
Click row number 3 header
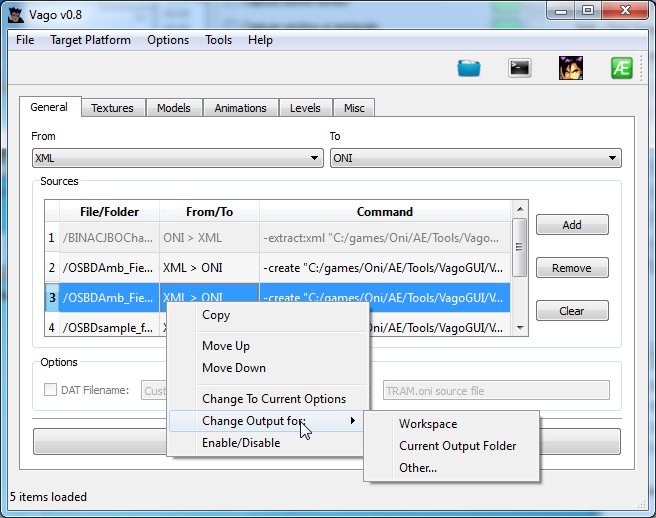click(x=52, y=297)
